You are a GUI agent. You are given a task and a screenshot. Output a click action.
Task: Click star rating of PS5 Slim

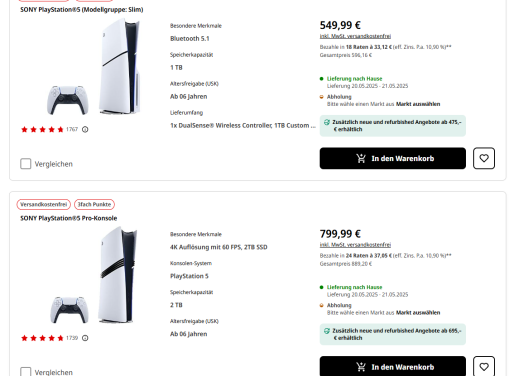(42, 129)
